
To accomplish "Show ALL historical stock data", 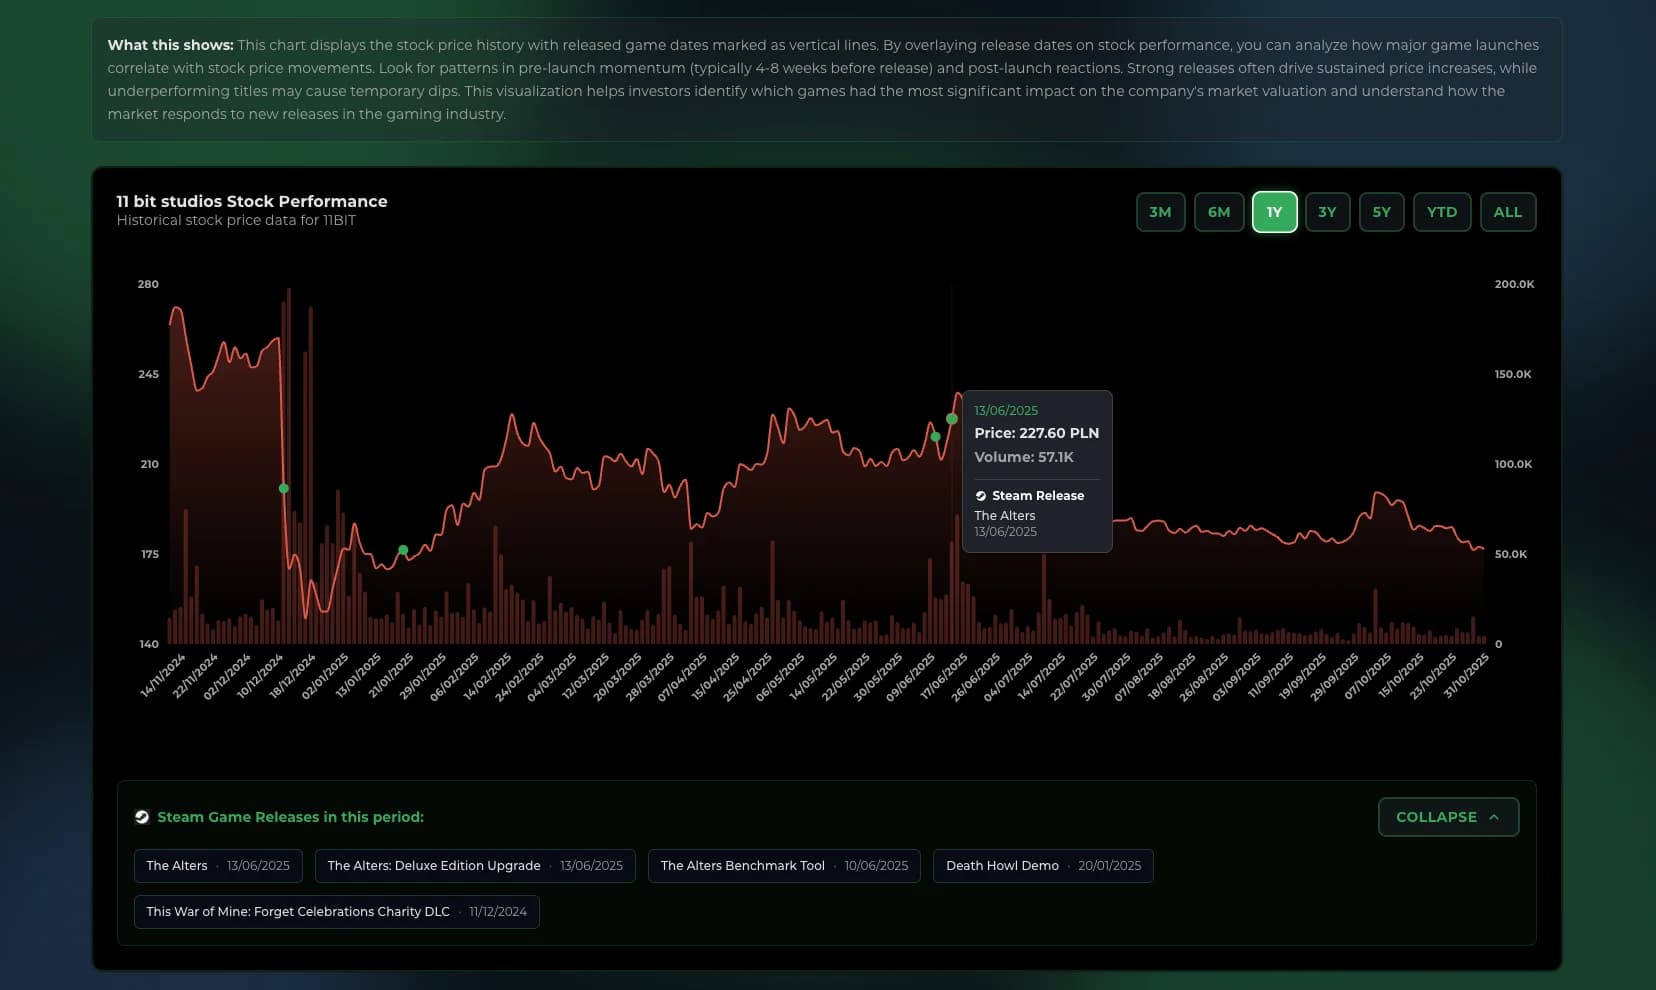I will (x=1508, y=211).
